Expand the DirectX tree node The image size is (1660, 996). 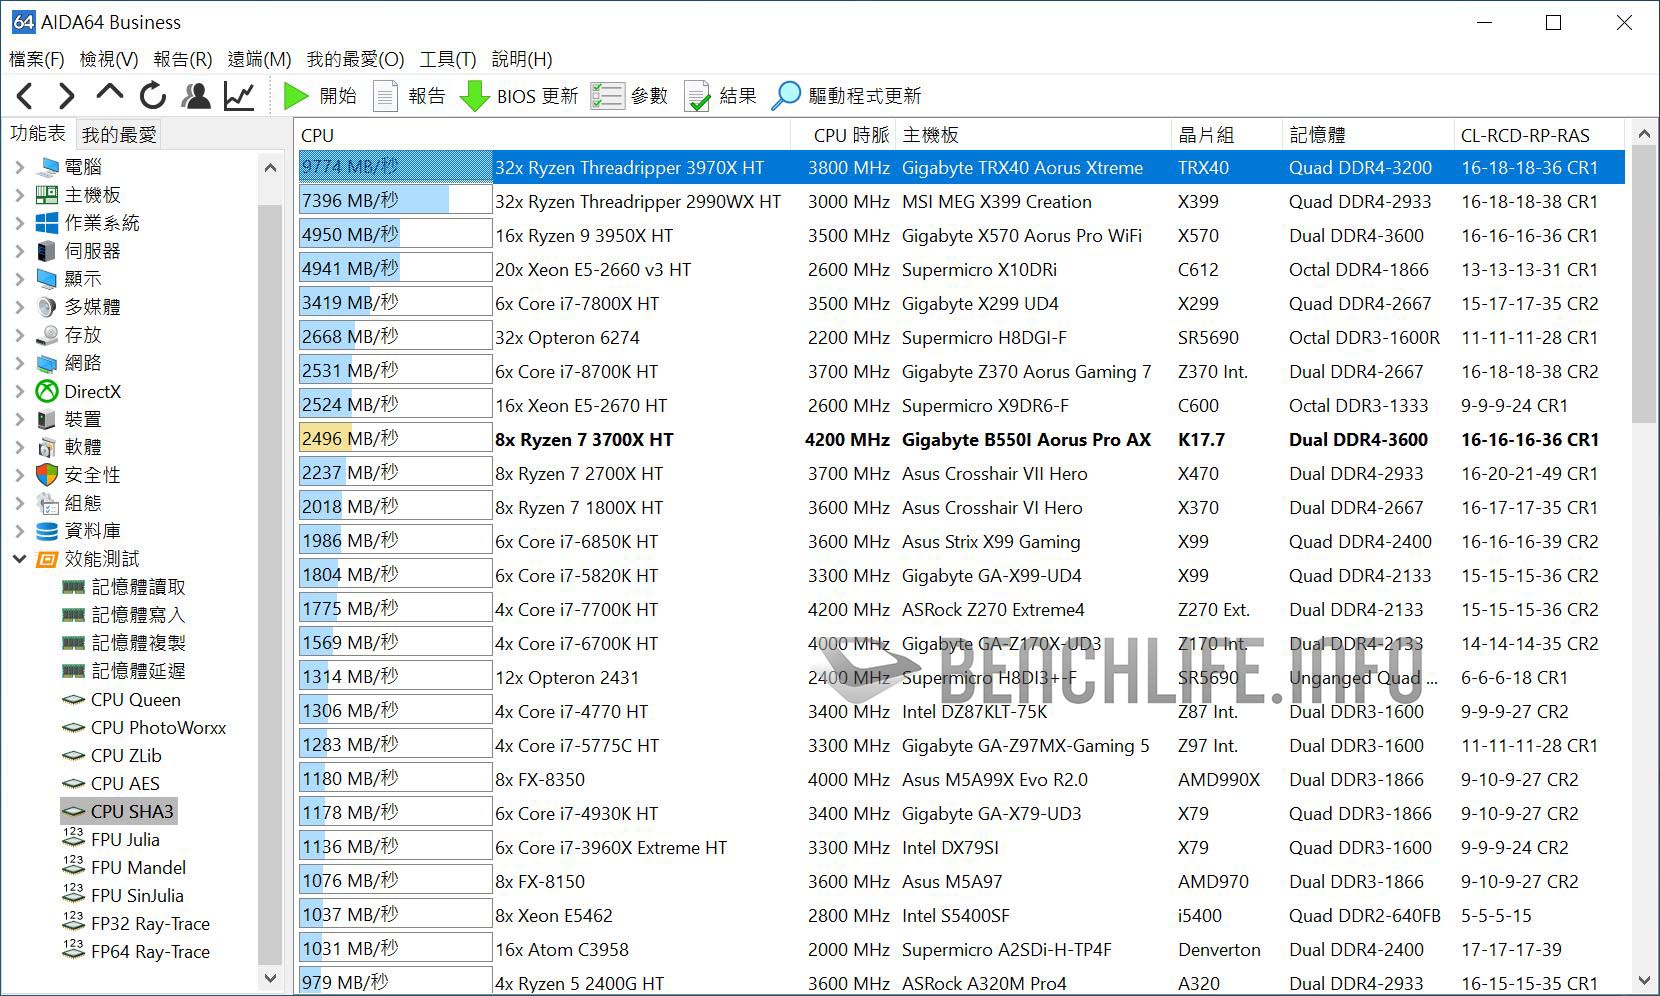point(20,391)
